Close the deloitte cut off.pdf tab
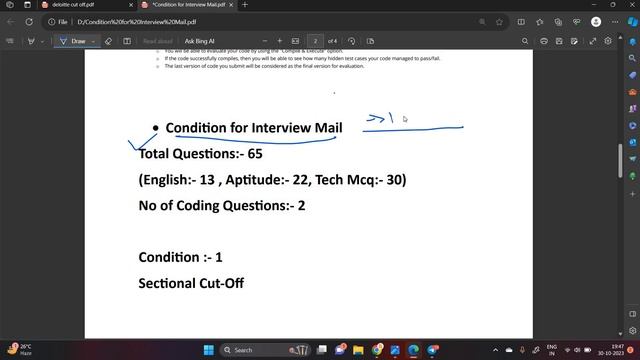640x360 pixels. tap(131, 5)
